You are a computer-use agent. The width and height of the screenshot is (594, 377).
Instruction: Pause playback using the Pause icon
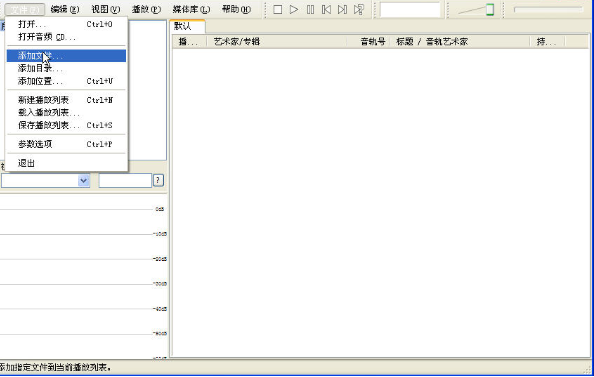[310, 9]
